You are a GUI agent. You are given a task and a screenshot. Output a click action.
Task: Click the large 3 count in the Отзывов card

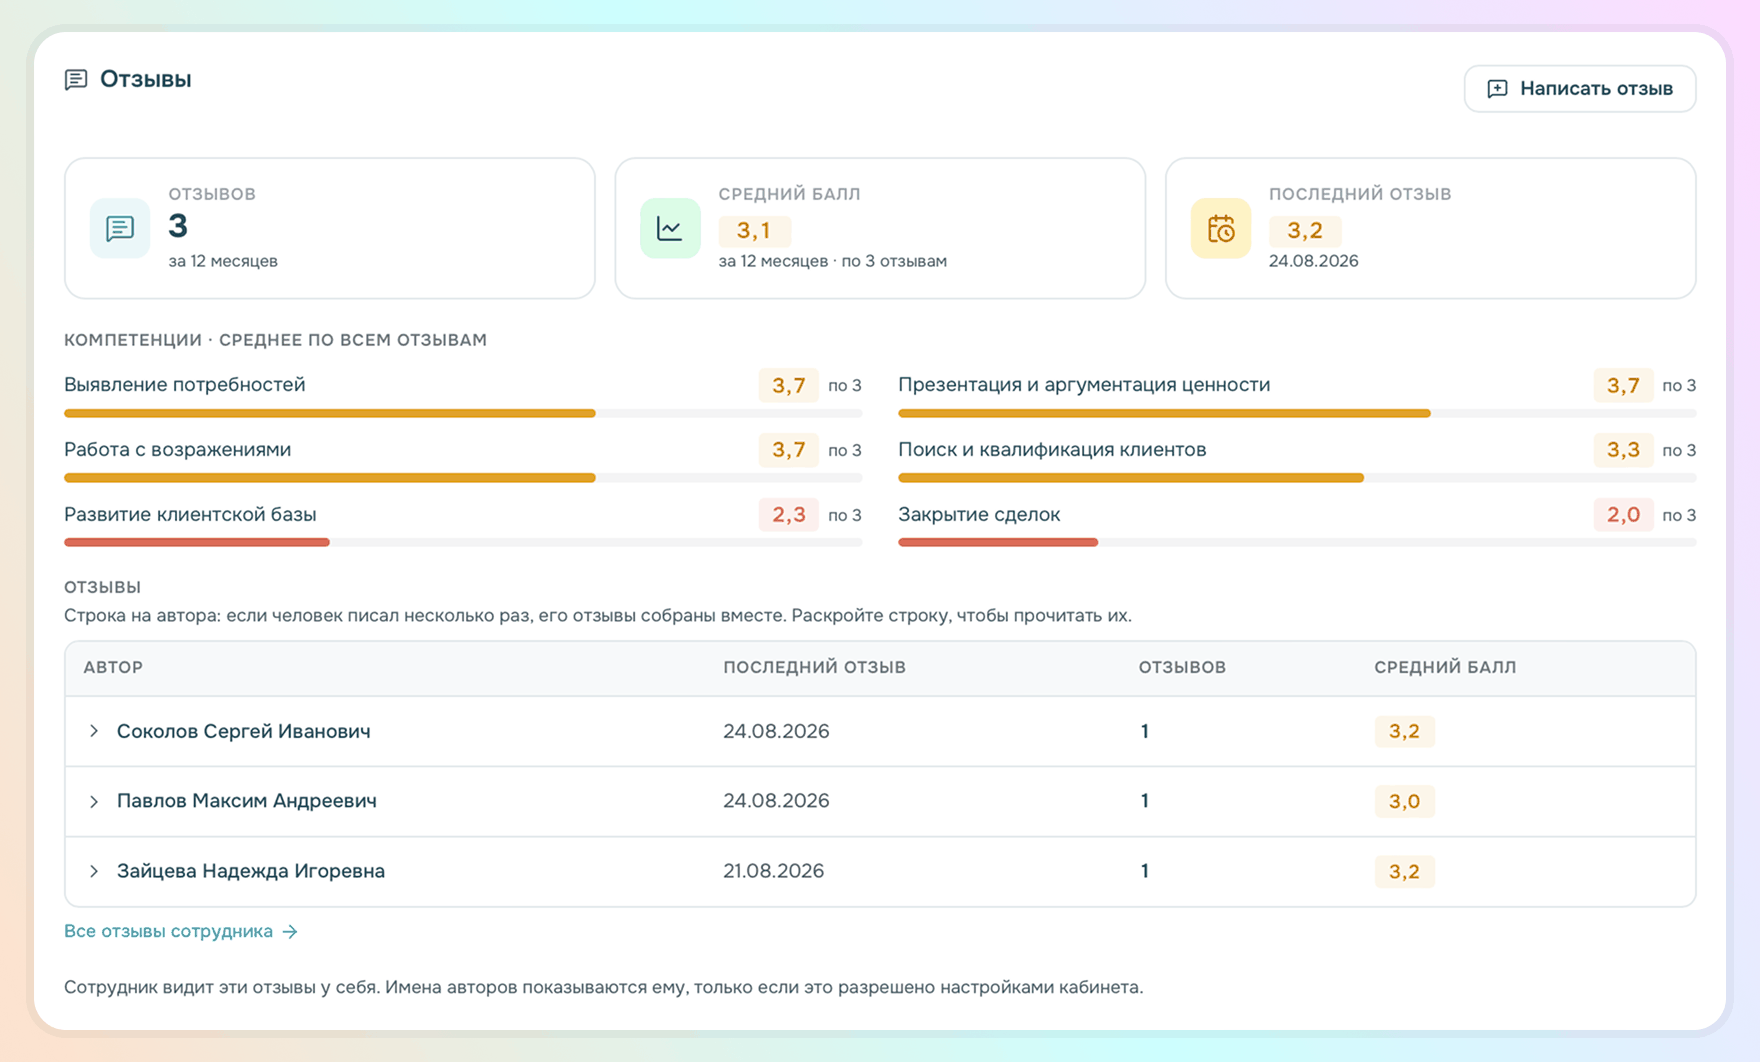click(x=178, y=227)
